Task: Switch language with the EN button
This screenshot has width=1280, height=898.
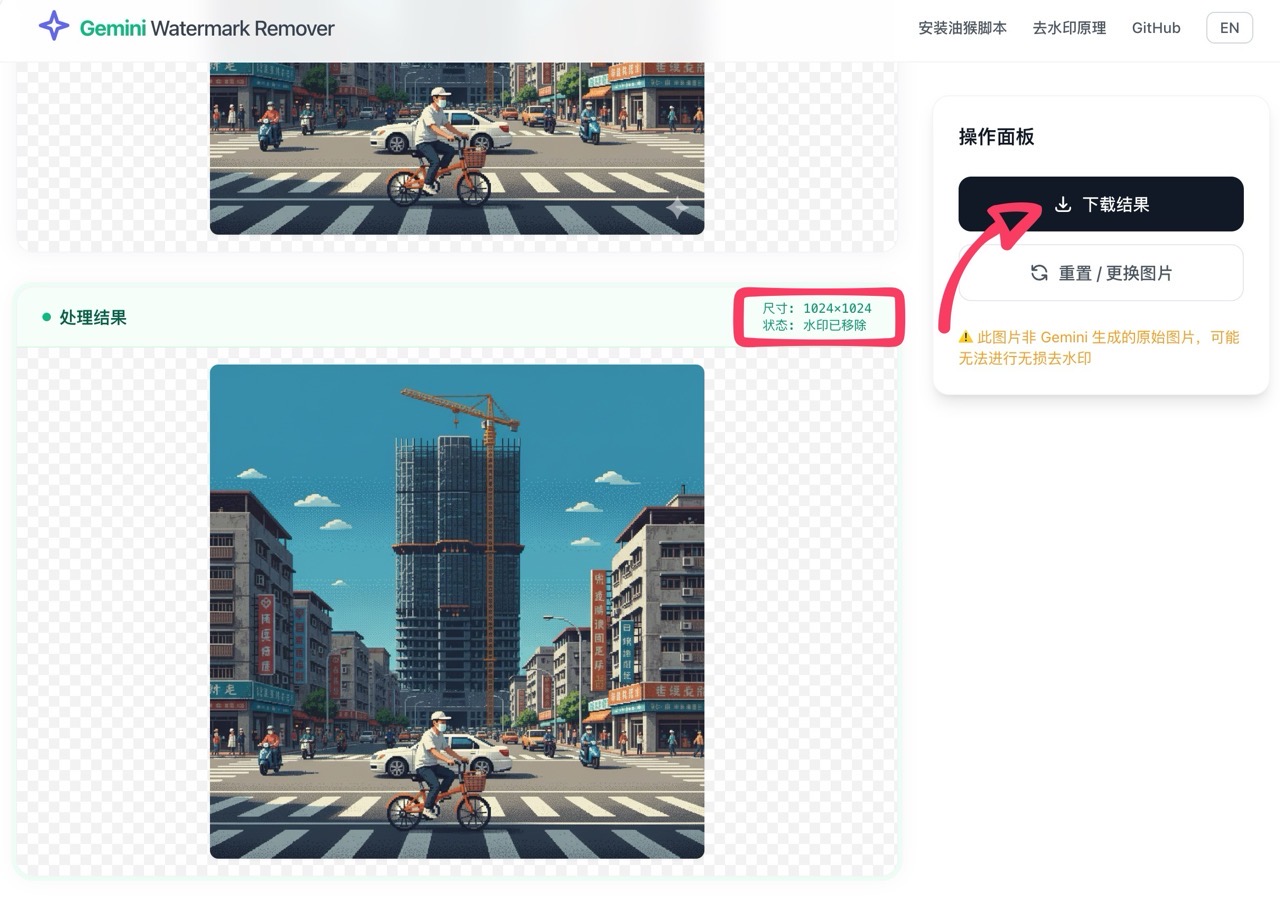Action: (x=1229, y=28)
